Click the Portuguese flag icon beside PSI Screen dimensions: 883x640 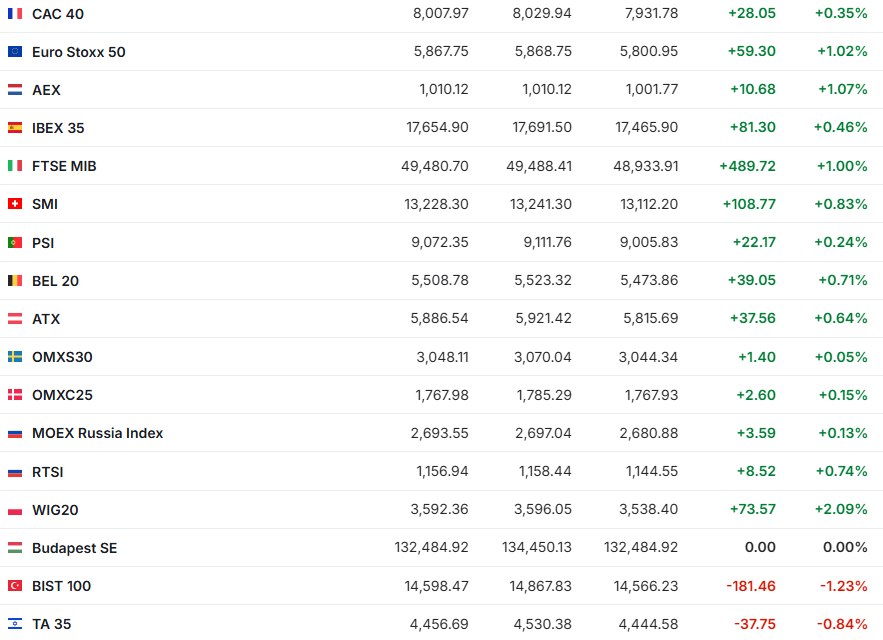15,243
